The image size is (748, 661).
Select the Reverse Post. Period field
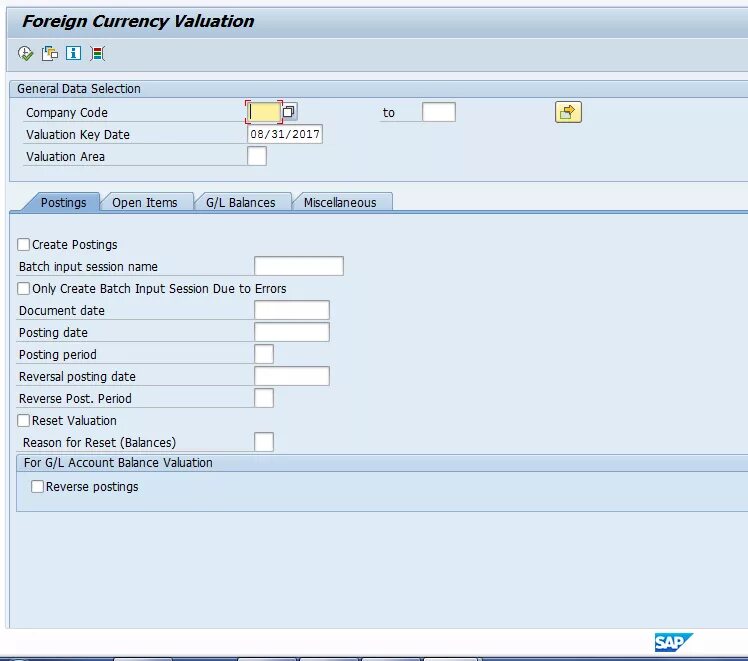264,398
